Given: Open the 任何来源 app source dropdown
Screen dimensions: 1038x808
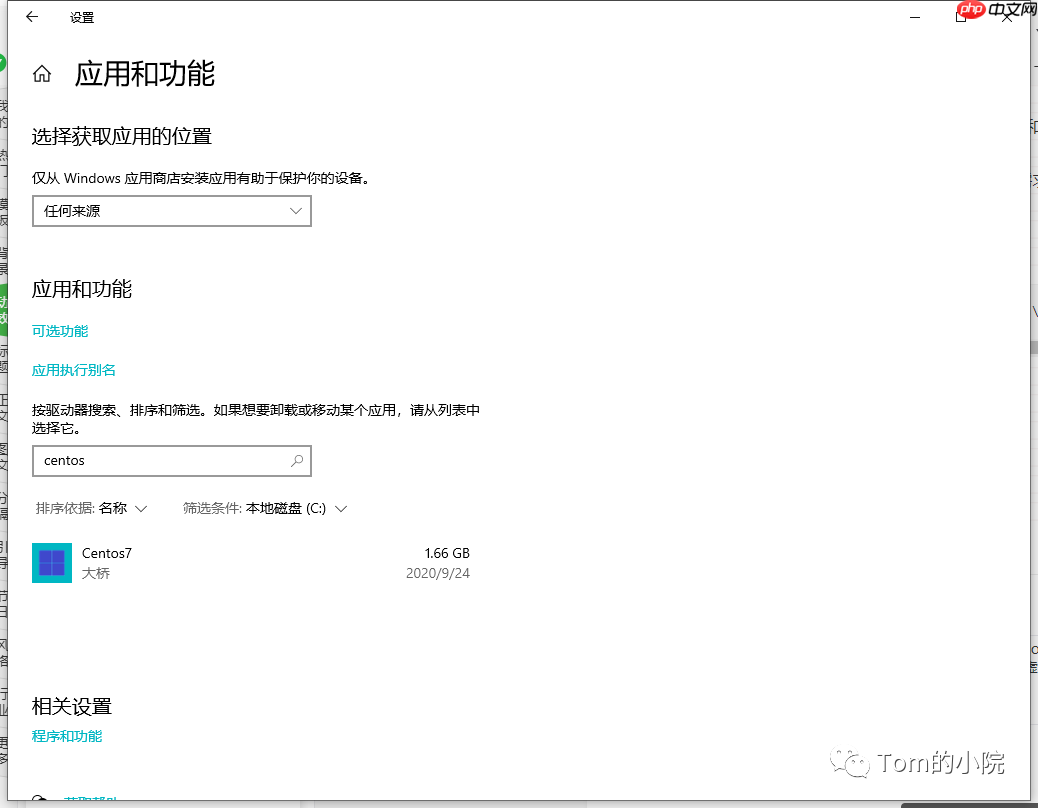Looking at the screenshot, I should [171, 211].
